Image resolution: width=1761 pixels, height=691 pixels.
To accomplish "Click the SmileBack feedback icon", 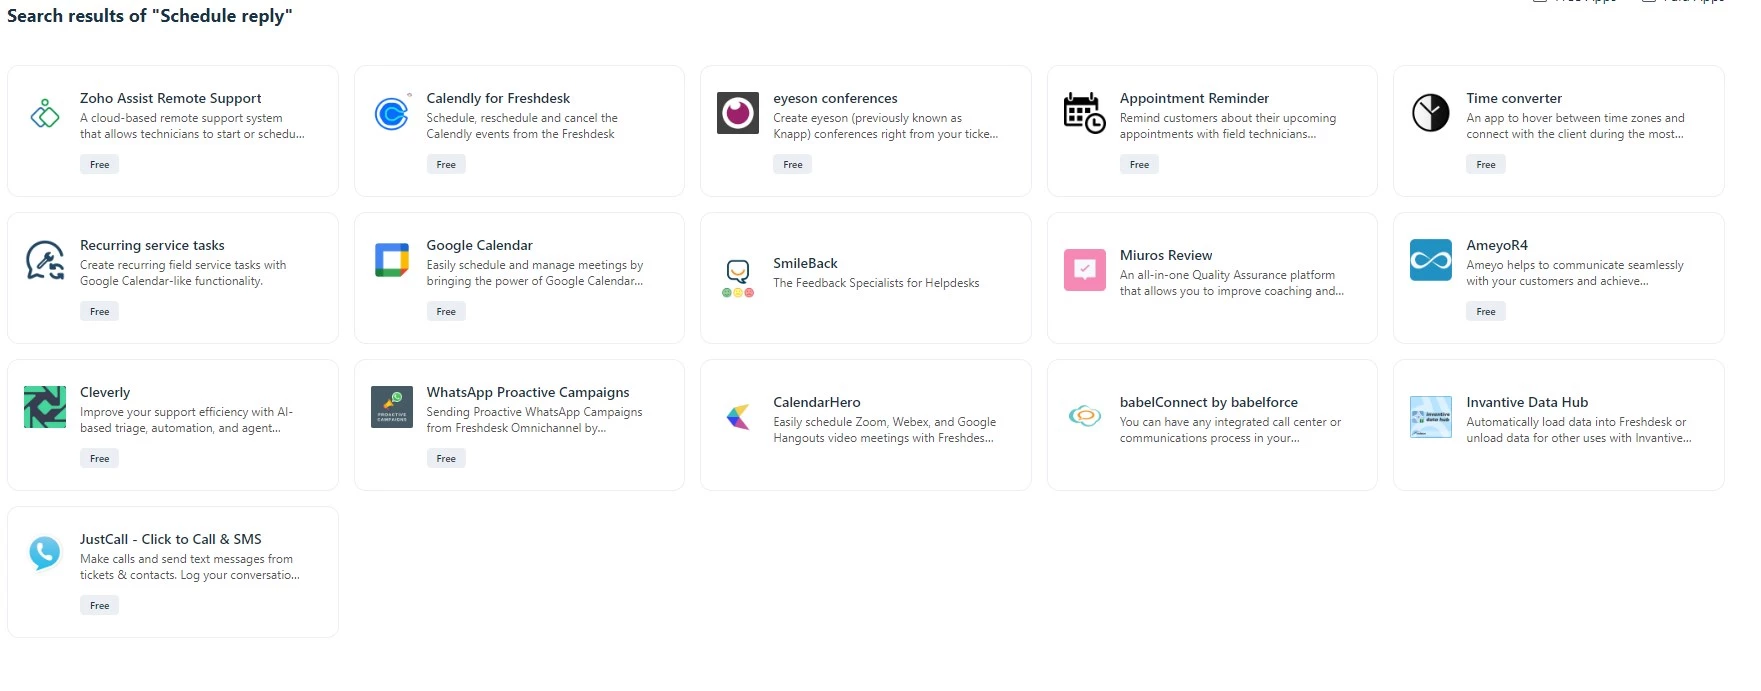I will [738, 278].
